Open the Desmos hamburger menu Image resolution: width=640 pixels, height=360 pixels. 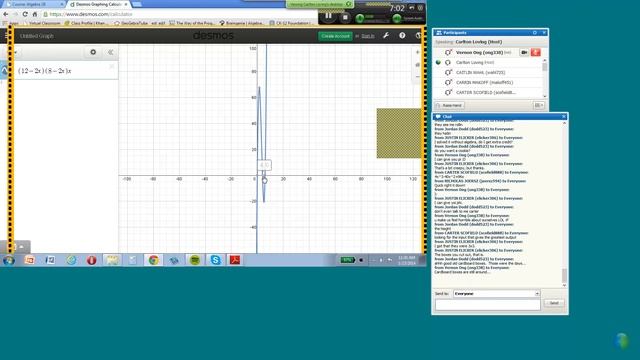(x=6, y=36)
